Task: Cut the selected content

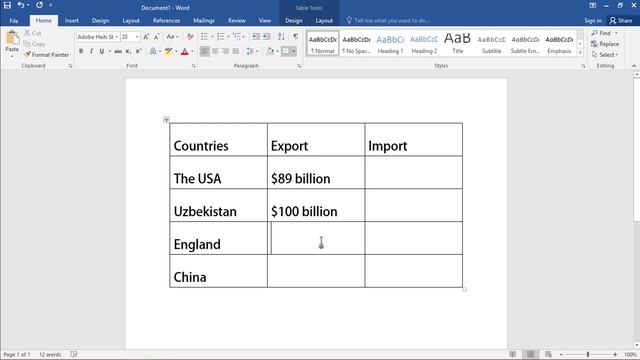Action: [33, 33]
